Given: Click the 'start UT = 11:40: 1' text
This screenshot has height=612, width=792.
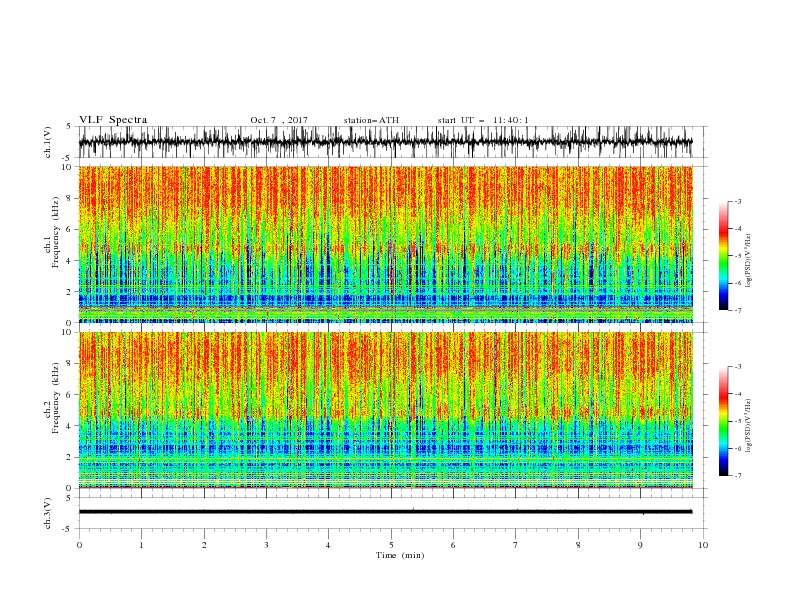Looking at the screenshot, I should click(483, 120).
